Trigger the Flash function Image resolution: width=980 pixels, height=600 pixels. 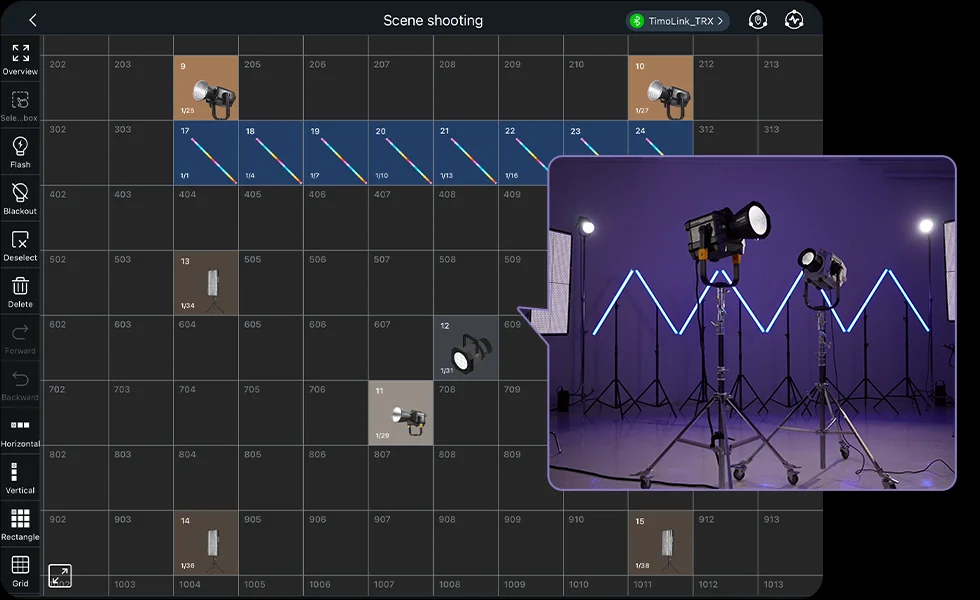tap(20, 152)
